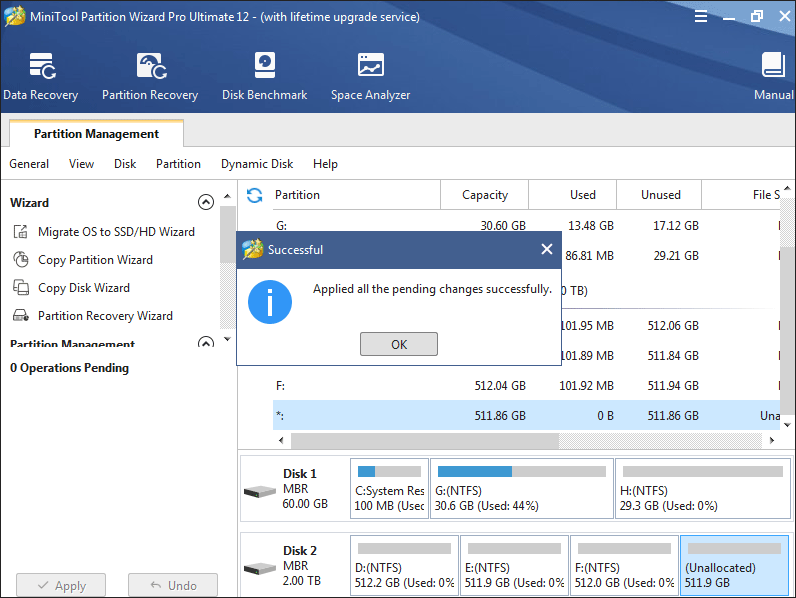Click the sidebar scroll up arrow
The width and height of the screenshot is (796, 598).
pyautogui.click(x=227, y=196)
